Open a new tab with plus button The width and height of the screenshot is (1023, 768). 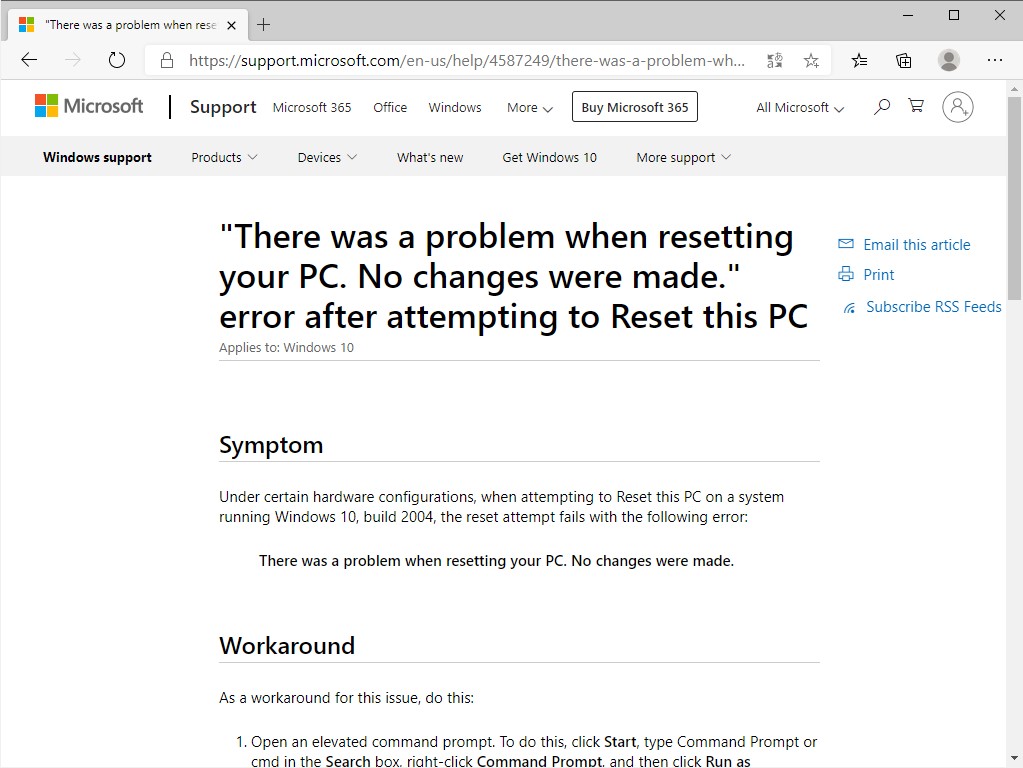(x=264, y=25)
